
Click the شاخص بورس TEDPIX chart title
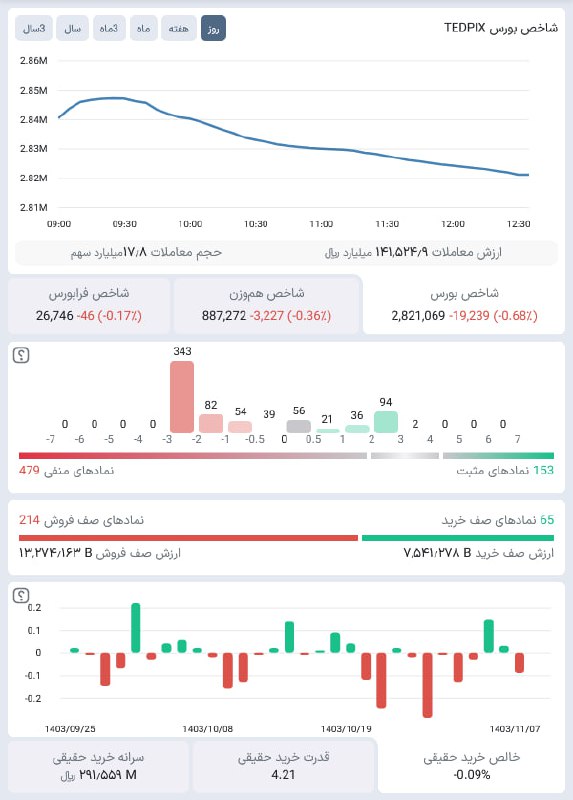click(501, 28)
